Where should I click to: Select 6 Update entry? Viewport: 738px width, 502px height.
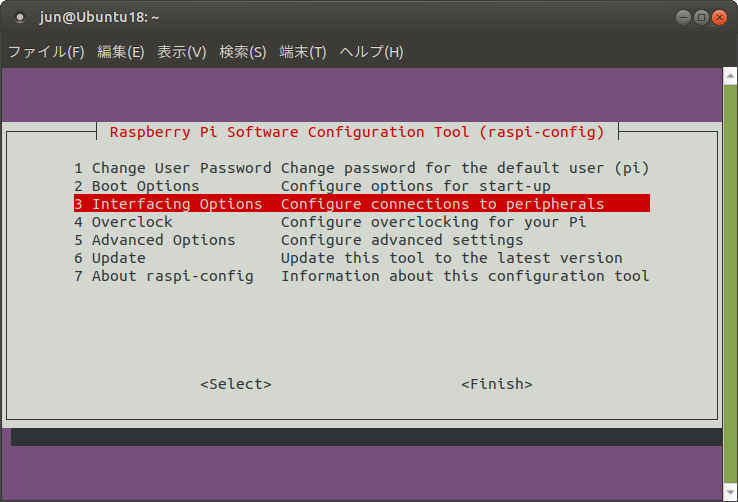coord(361,258)
